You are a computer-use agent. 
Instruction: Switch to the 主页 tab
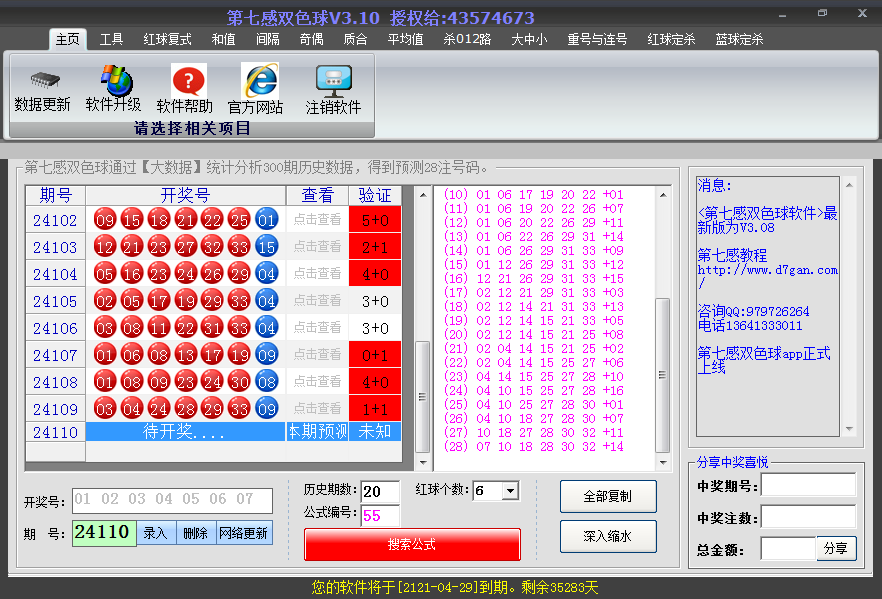click(x=68, y=39)
